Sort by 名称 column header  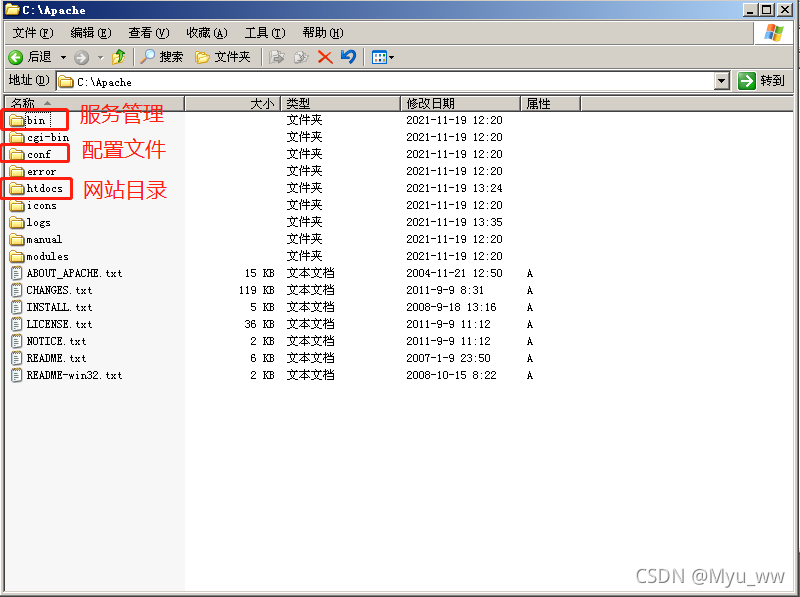pos(94,104)
